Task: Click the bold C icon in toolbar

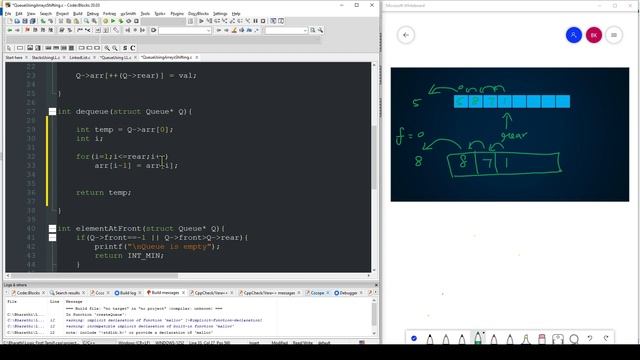Action: pos(133,48)
